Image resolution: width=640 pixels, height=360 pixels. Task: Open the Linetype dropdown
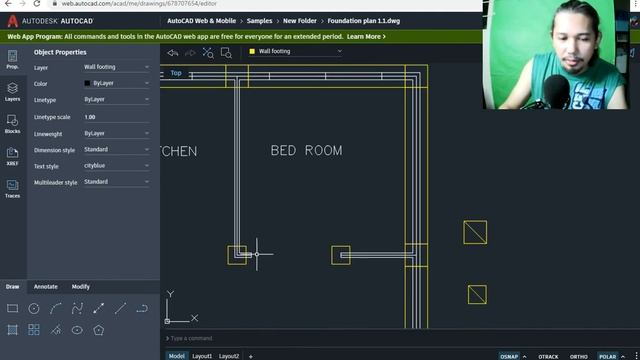coord(116,100)
